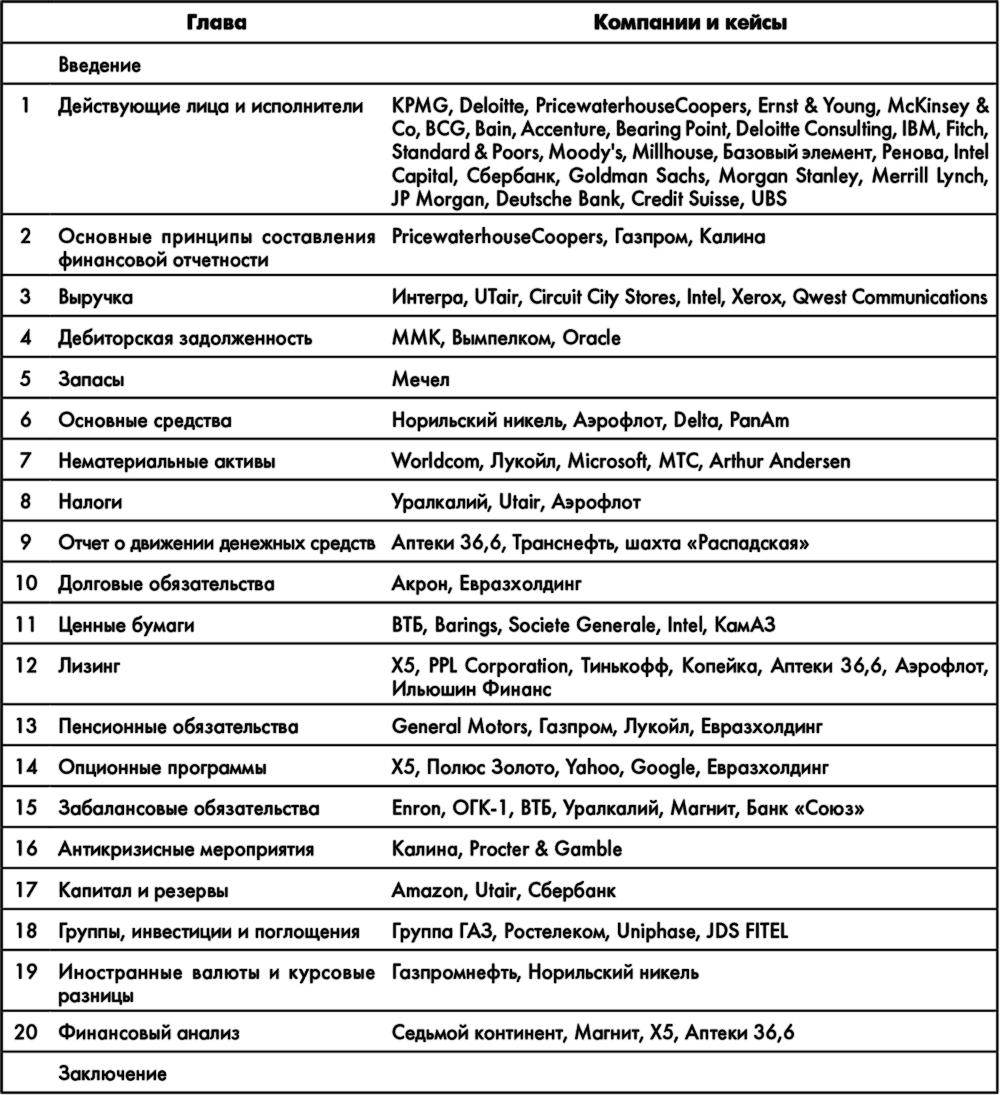Viewport: 1000px width, 1095px height.
Task: Click chapter title "Дебиторская задолженность"
Action: pos(185,339)
